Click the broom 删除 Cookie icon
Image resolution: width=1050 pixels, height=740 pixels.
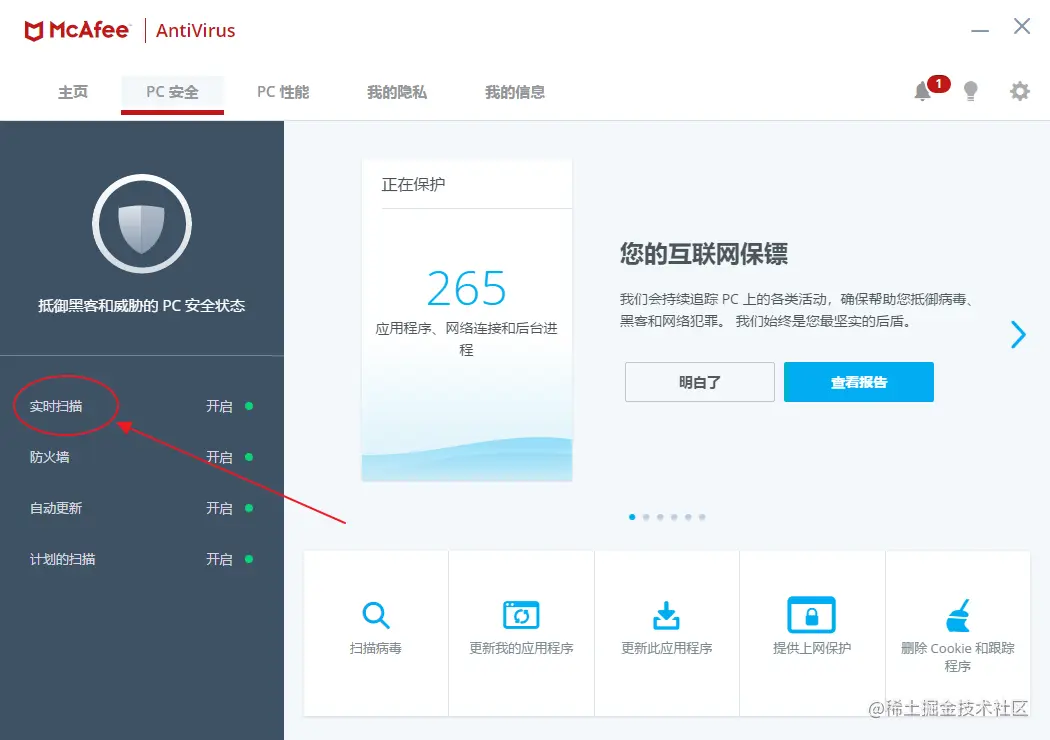(958, 615)
